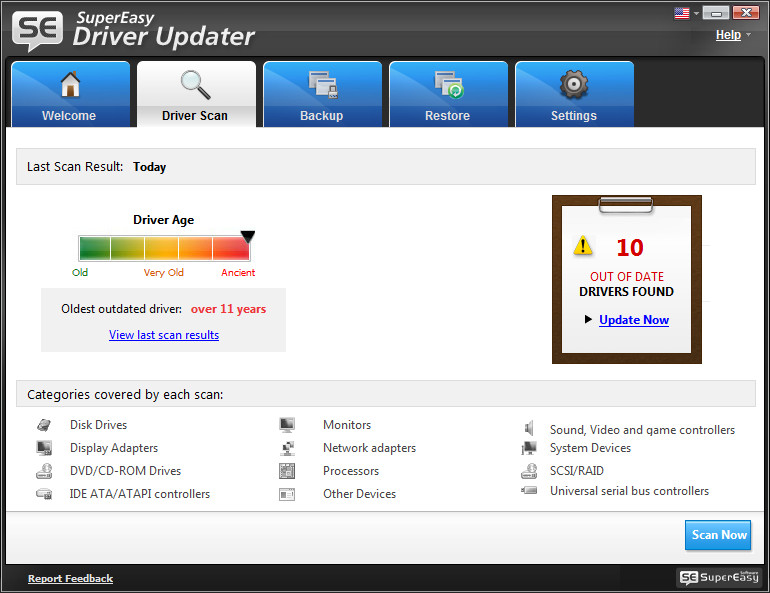This screenshot has width=770, height=593.
Task: Click the "Display Adapters" label
Action: [x=114, y=448]
